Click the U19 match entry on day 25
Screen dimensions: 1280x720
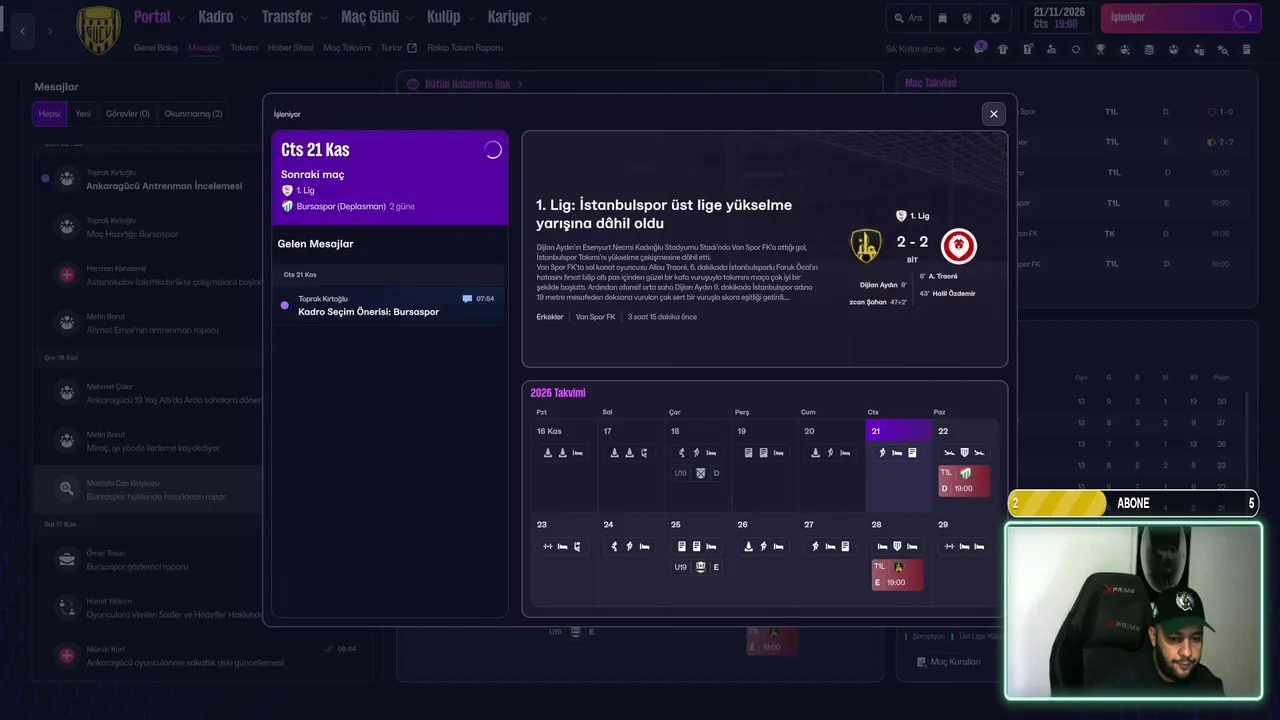(x=697, y=567)
